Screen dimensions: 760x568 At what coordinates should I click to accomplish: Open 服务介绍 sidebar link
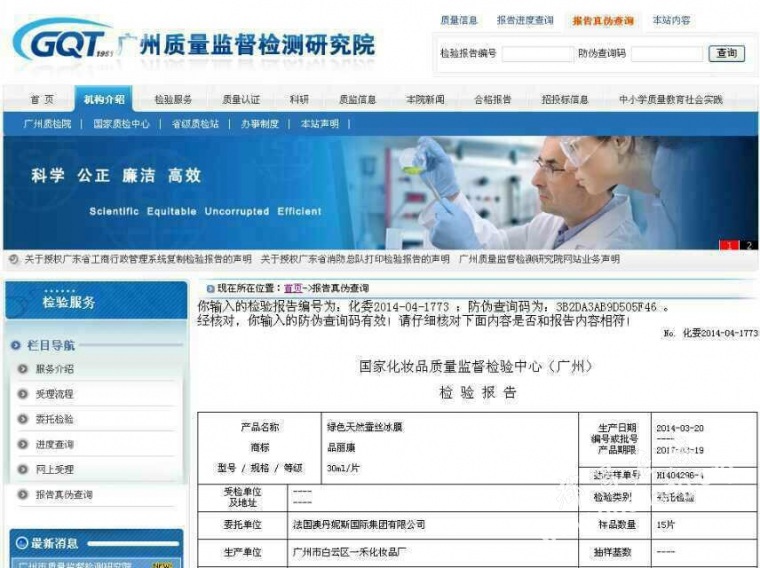point(54,369)
